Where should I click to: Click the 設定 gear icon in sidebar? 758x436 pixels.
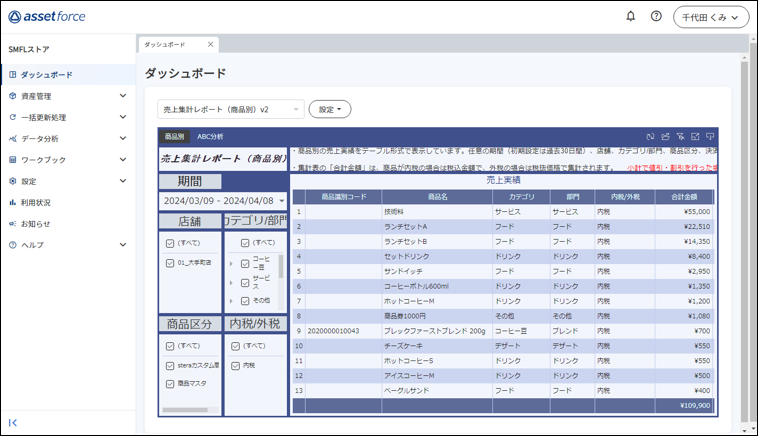[13, 181]
